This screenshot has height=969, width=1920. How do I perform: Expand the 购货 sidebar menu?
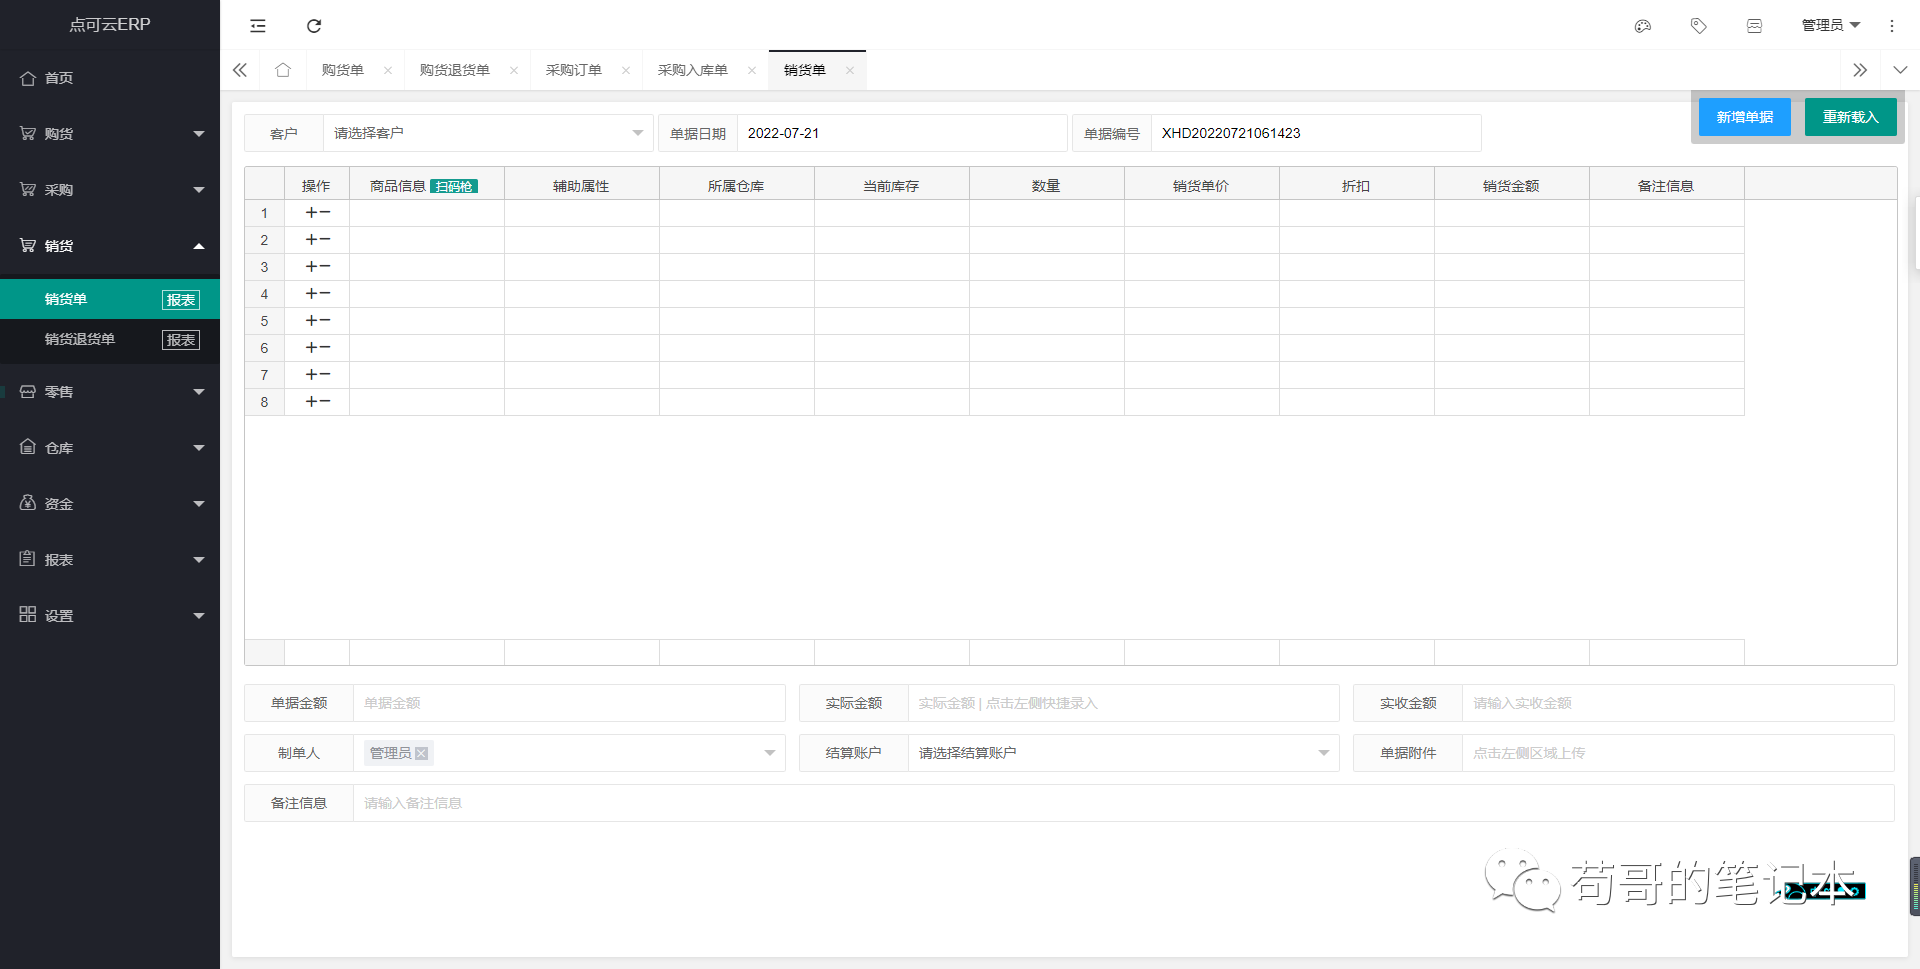click(110, 134)
